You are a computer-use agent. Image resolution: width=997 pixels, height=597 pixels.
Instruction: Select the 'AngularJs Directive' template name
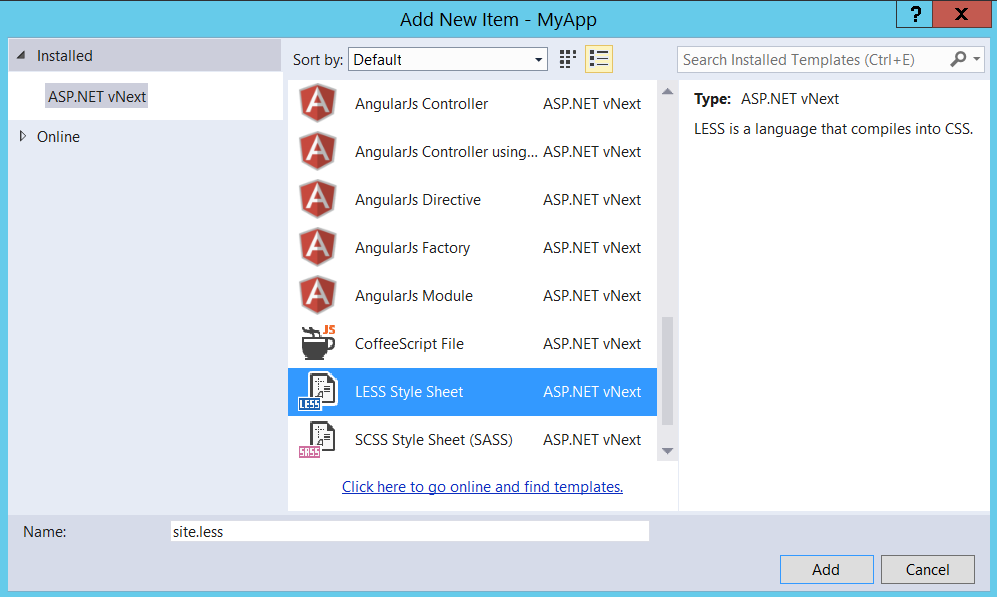(418, 200)
